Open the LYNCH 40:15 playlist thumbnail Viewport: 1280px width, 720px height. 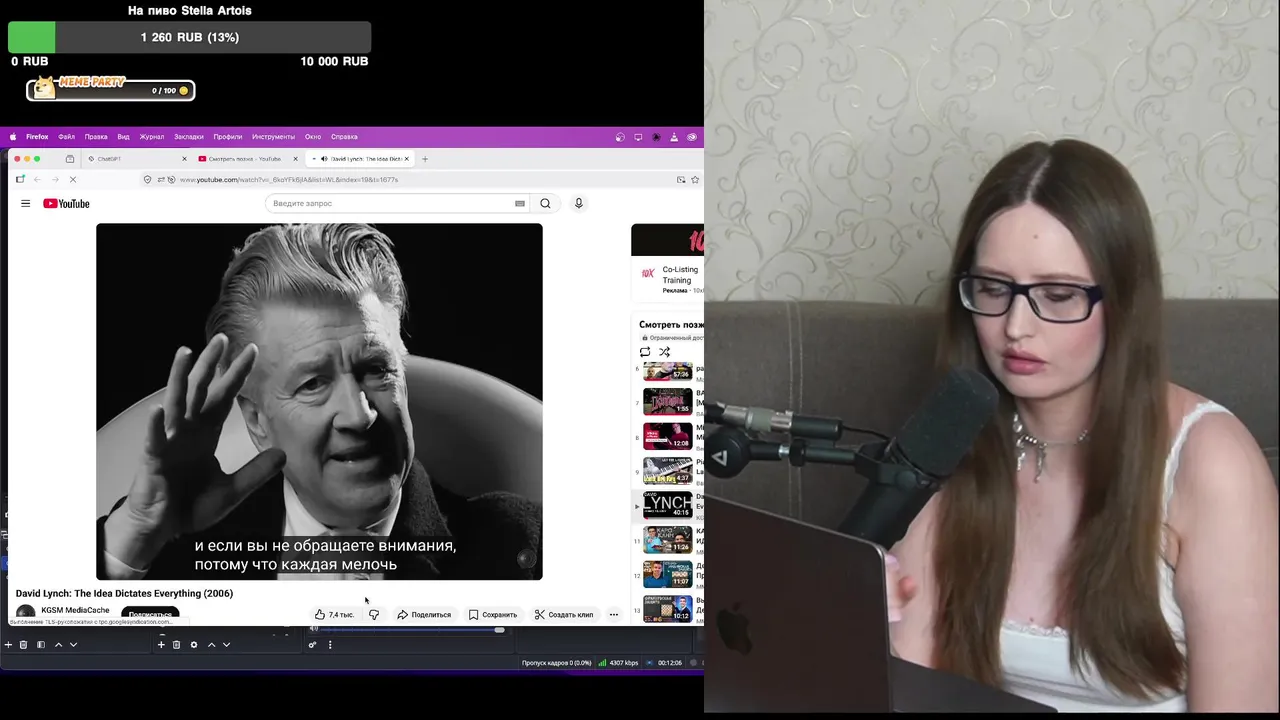(x=667, y=505)
